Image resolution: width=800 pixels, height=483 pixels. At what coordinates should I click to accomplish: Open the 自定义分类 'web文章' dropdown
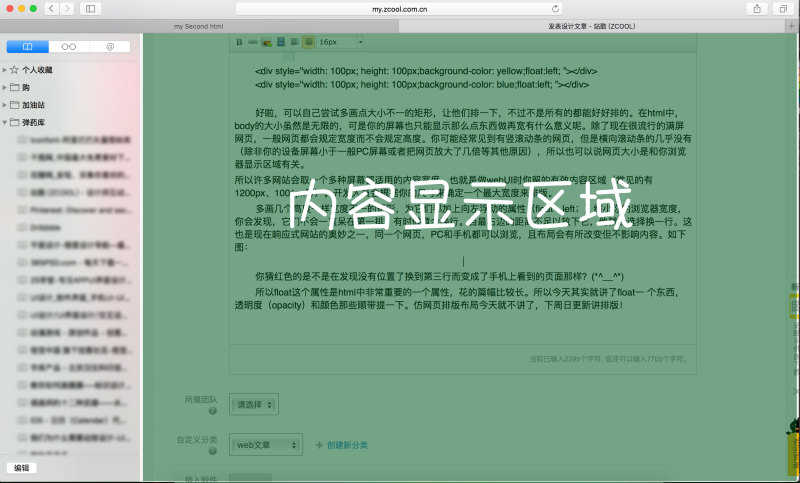266,445
